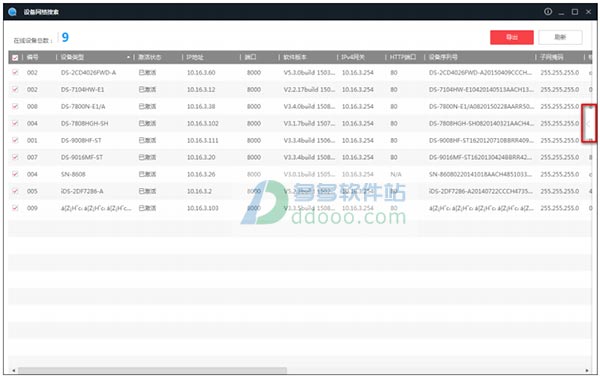
Task: Click the SADP app logo in title bar
Action: (12, 11)
